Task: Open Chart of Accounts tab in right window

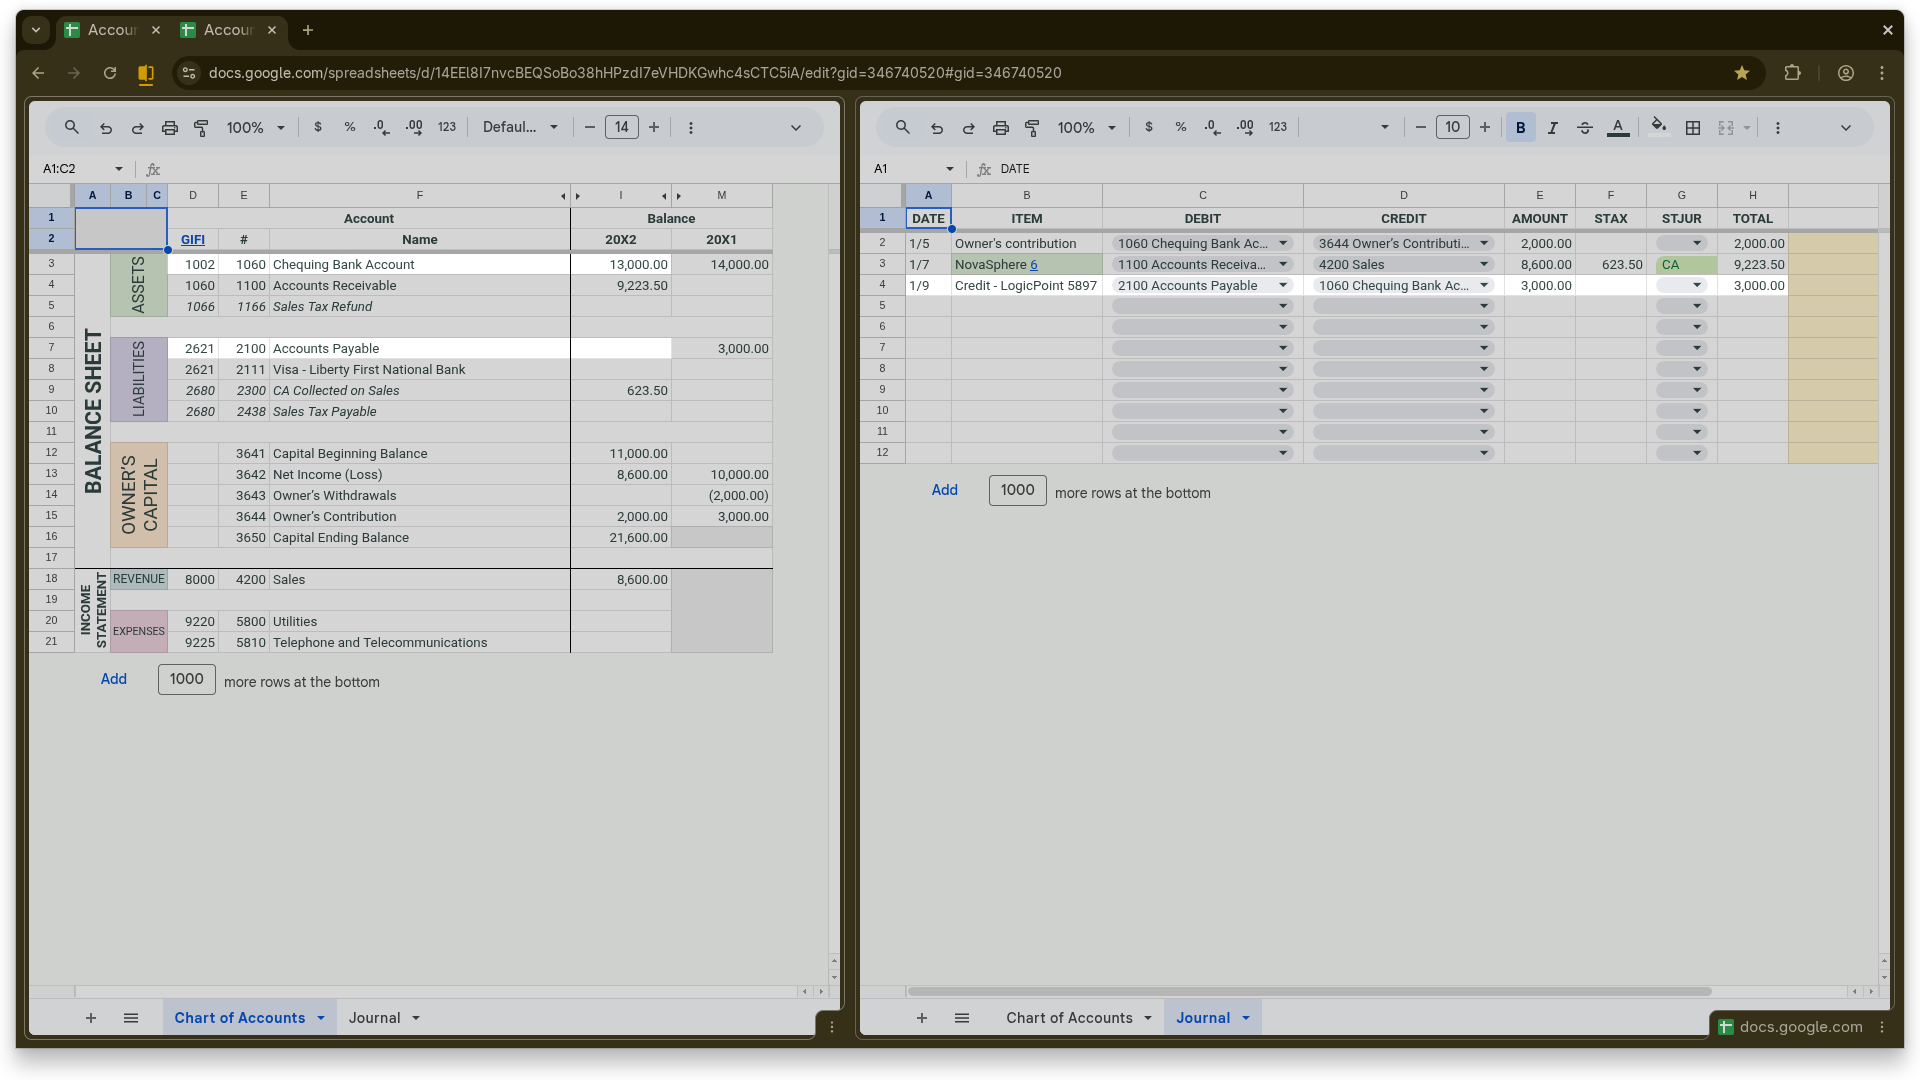Action: pyautogui.click(x=1070, y=1017)
